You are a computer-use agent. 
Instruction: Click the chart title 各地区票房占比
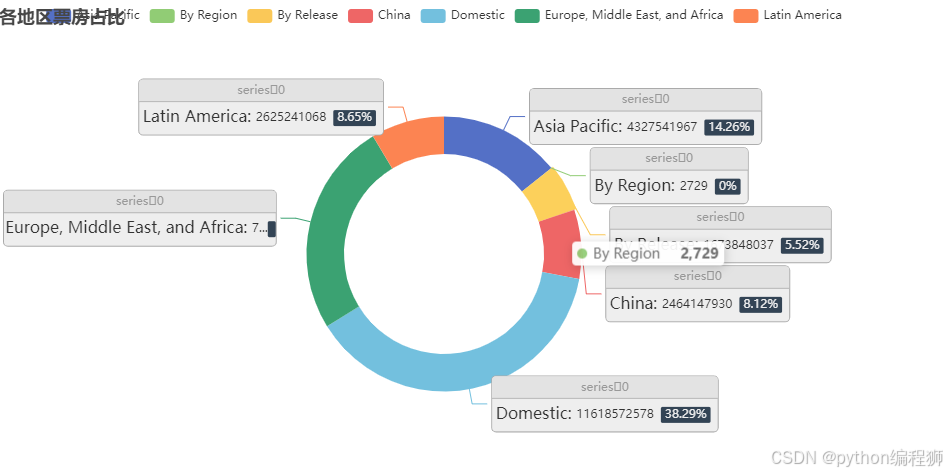point(62,18)
